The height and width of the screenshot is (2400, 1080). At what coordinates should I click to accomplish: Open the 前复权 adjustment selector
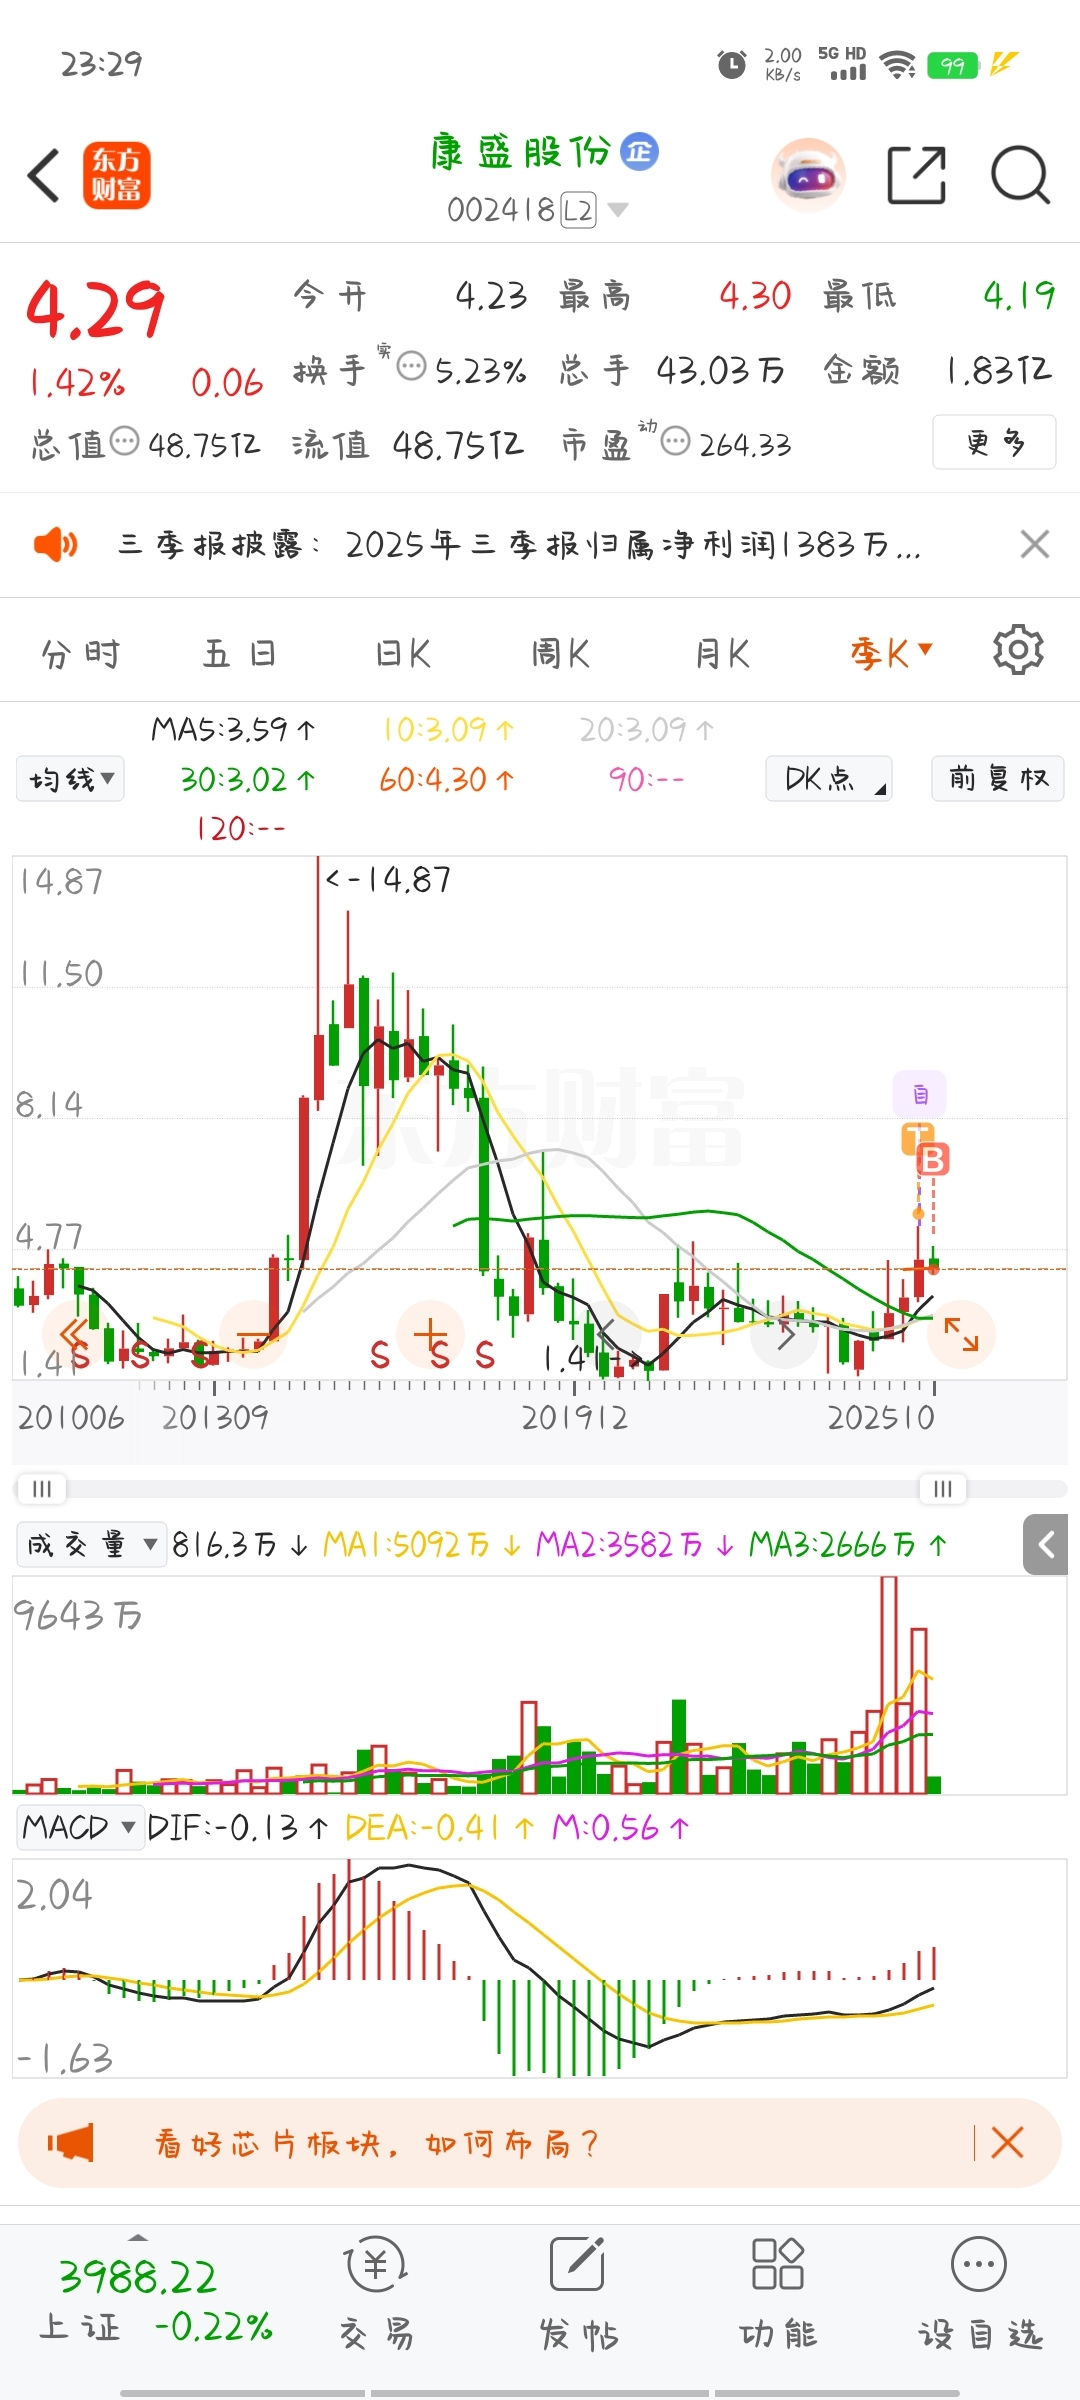(x=998, y=778)
